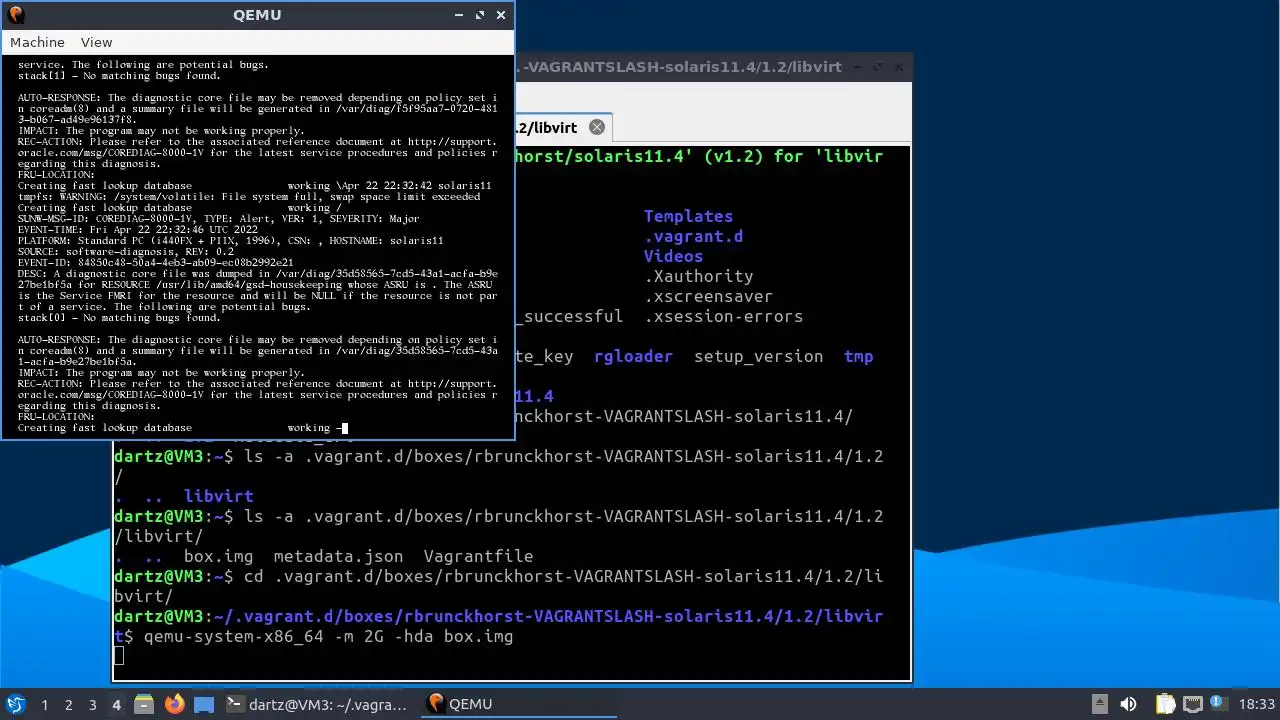Open the Lubuntu application menu

(x=15, y=704)
